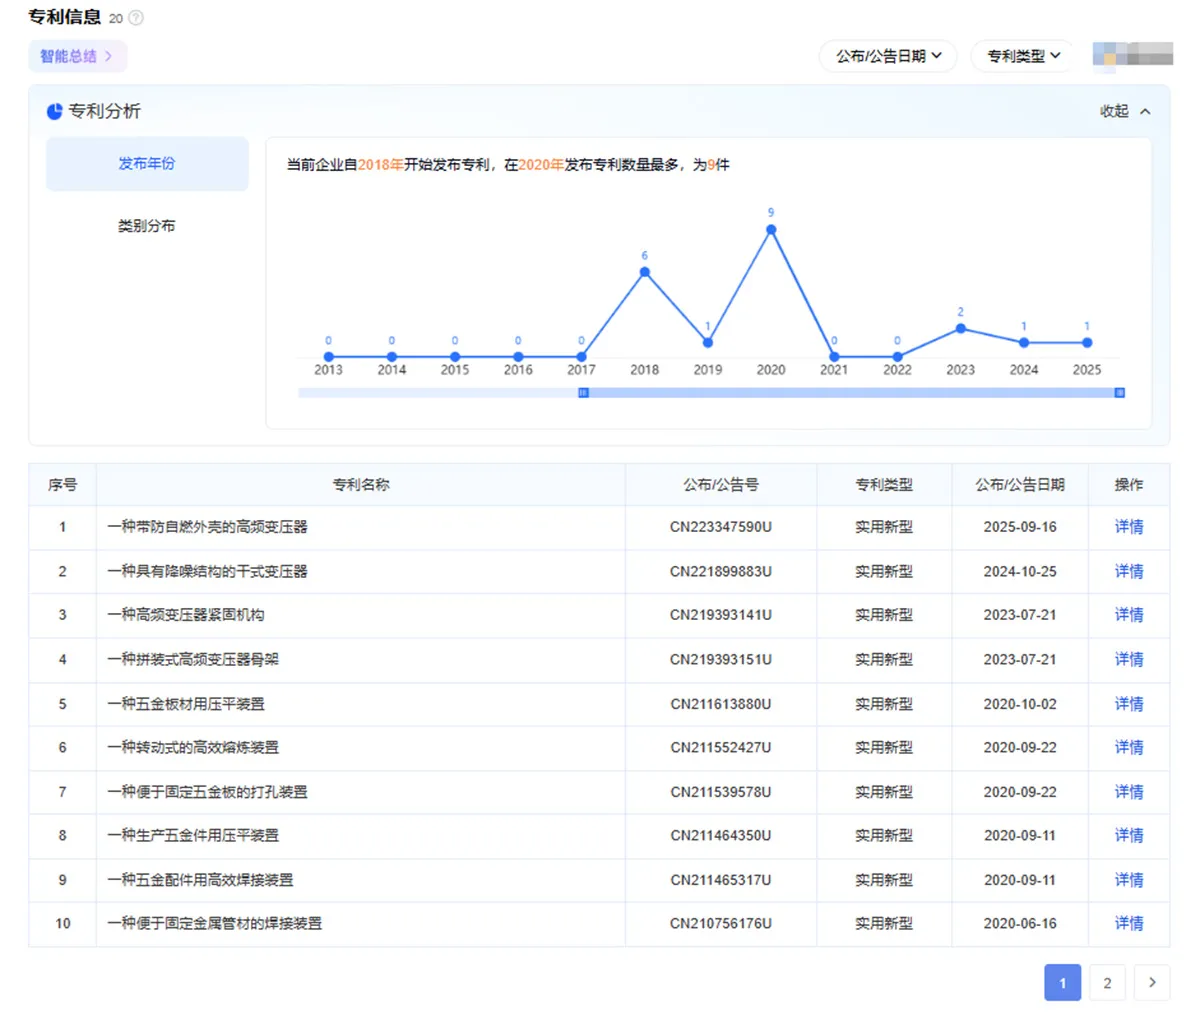View 详情 of patent CN211552427U

click(1128, 748)
